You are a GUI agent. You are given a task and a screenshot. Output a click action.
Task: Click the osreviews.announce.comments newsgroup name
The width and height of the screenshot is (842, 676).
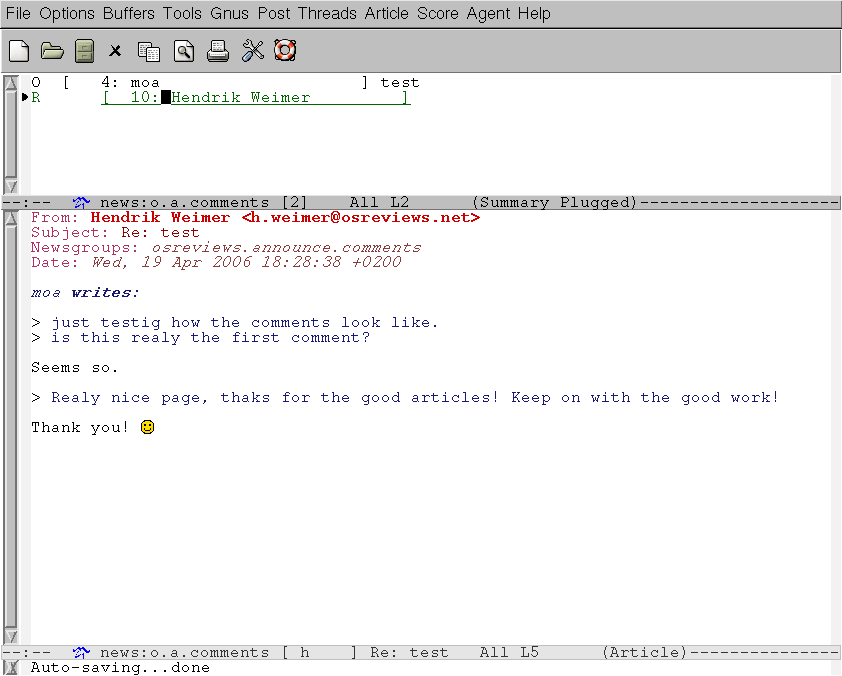point(286,247)
